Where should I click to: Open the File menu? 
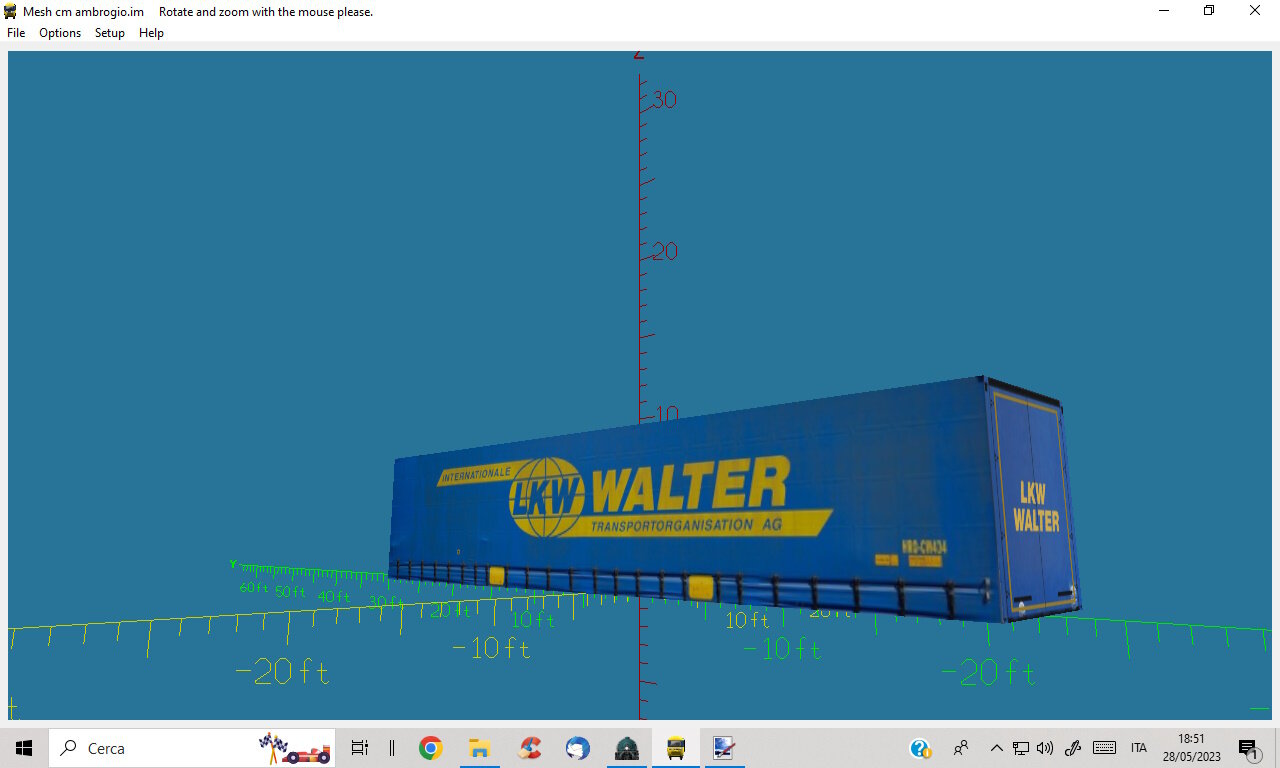(16, 33)
